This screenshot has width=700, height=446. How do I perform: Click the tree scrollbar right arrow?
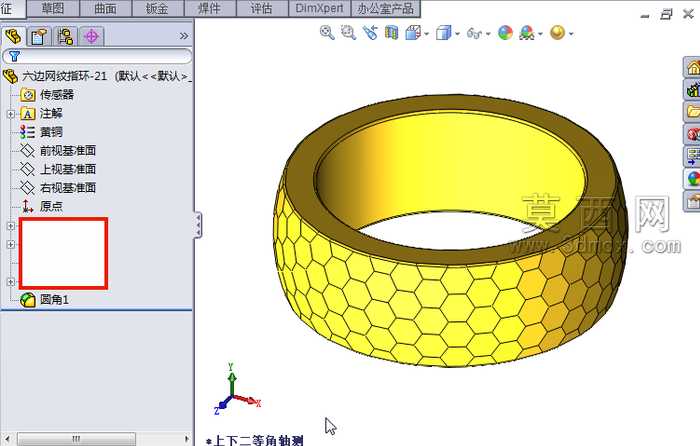(187, 439)
